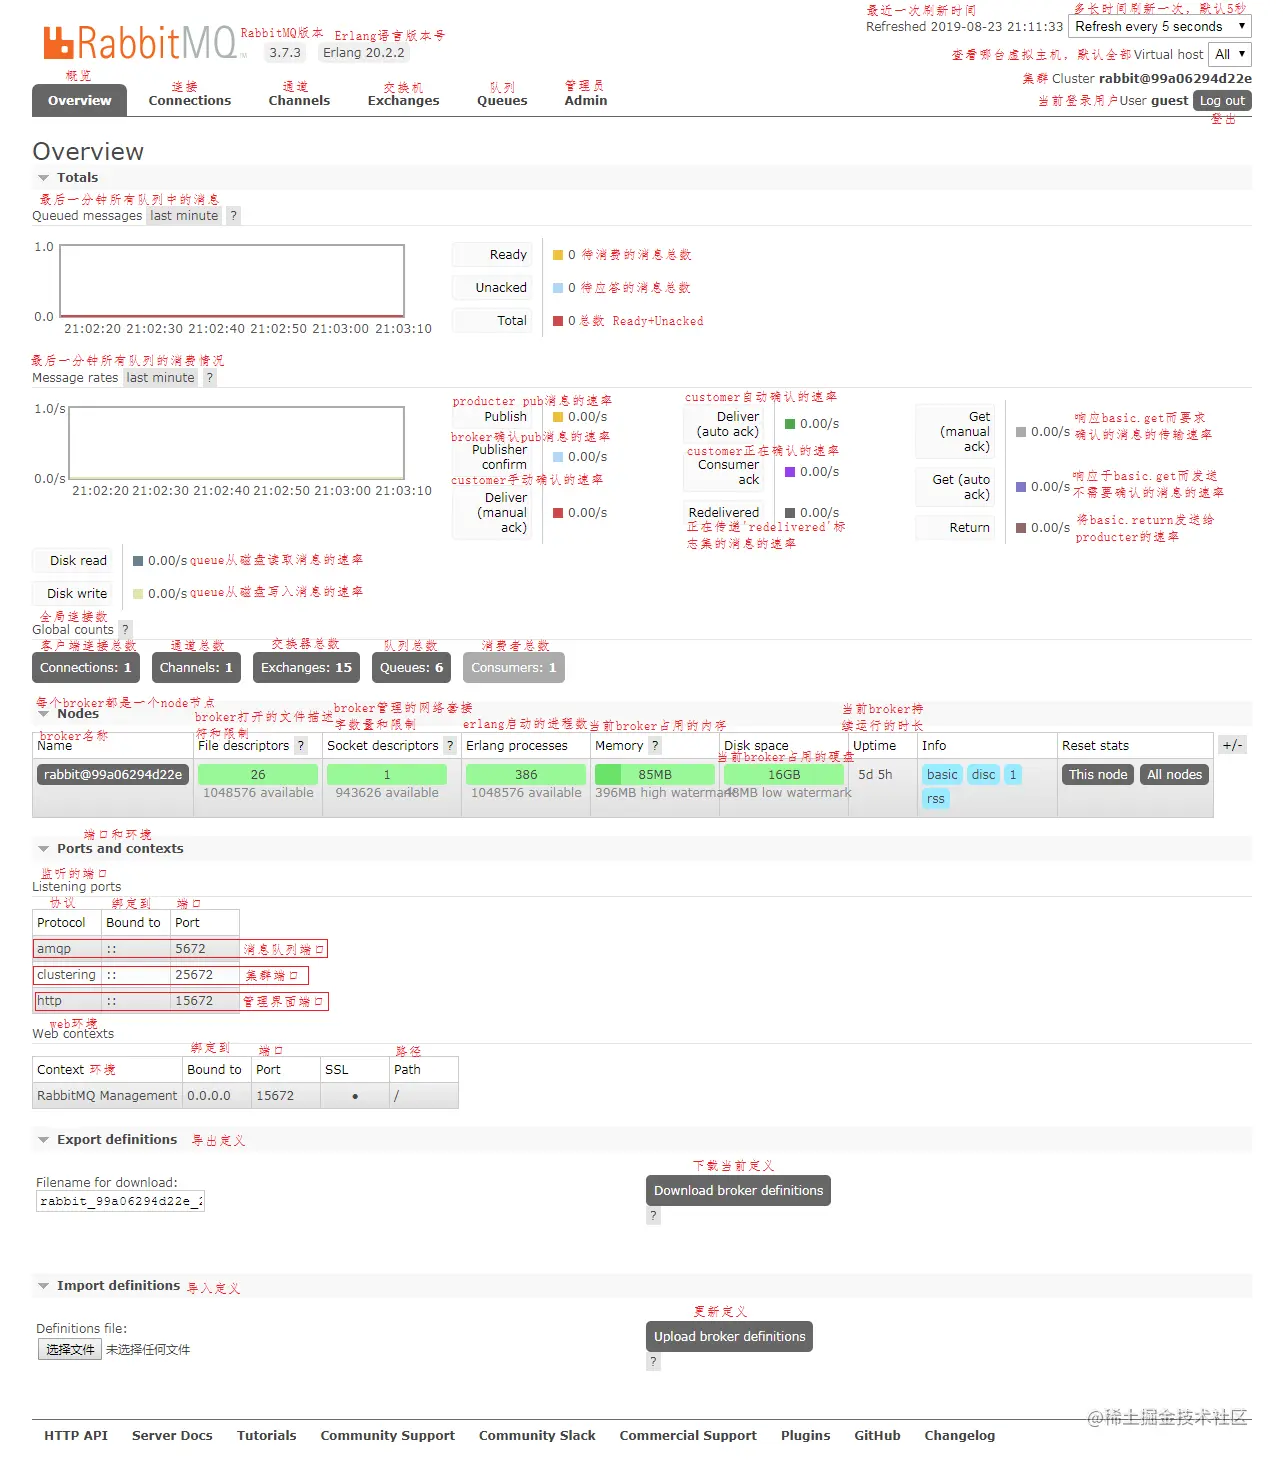Open Tutorials footer link
The image size is (1283, 1463).
(x=267, y=1436)
